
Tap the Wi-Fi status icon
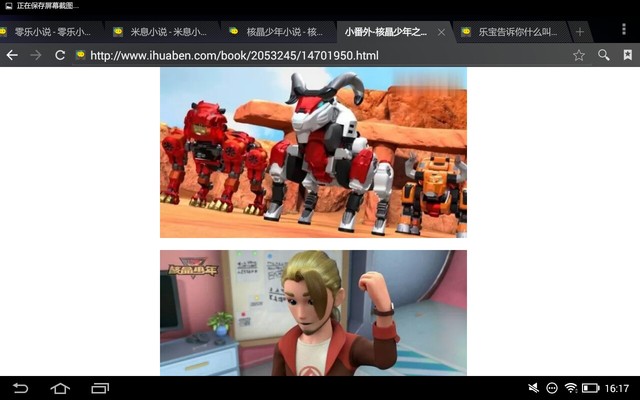(x=571, y=388)
